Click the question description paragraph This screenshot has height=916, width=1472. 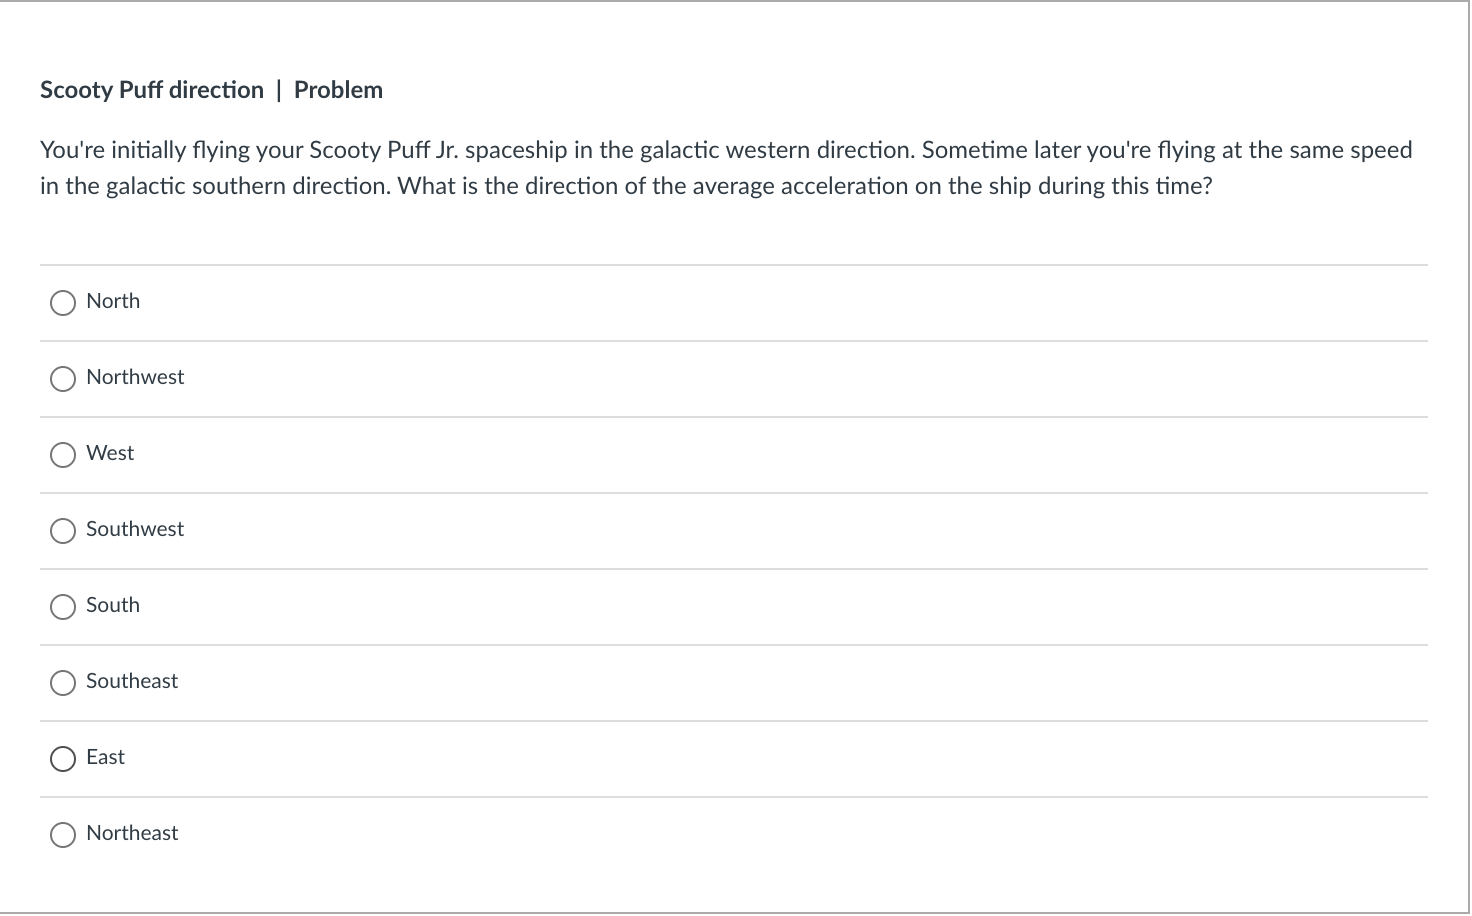click(725, 167)
